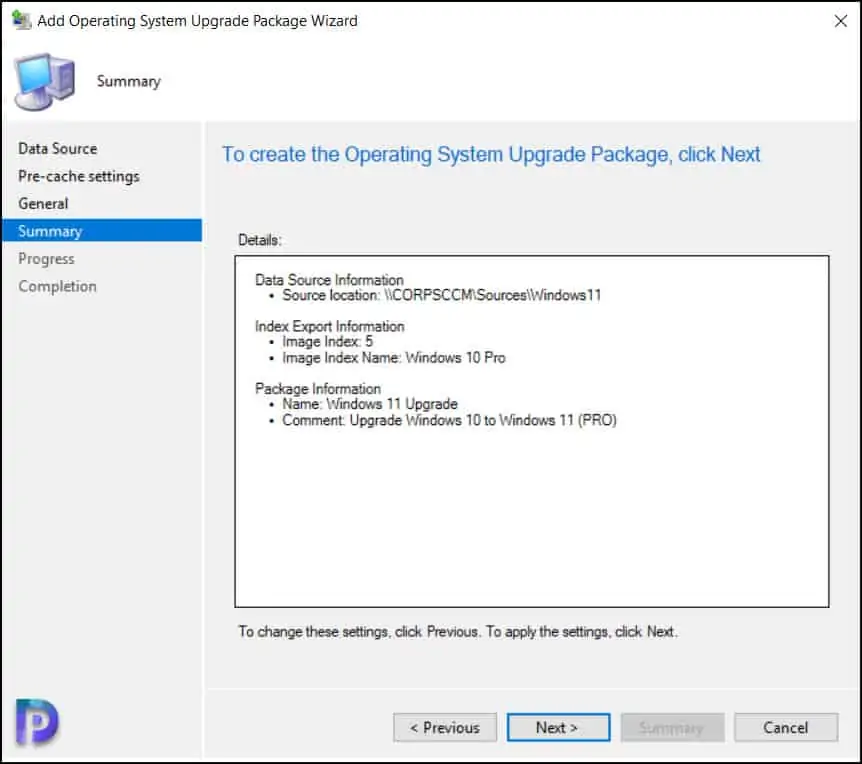Click 'Name: Windows 11 Upgrade' line
Viewport: 862px width, 764px height.
369,404
